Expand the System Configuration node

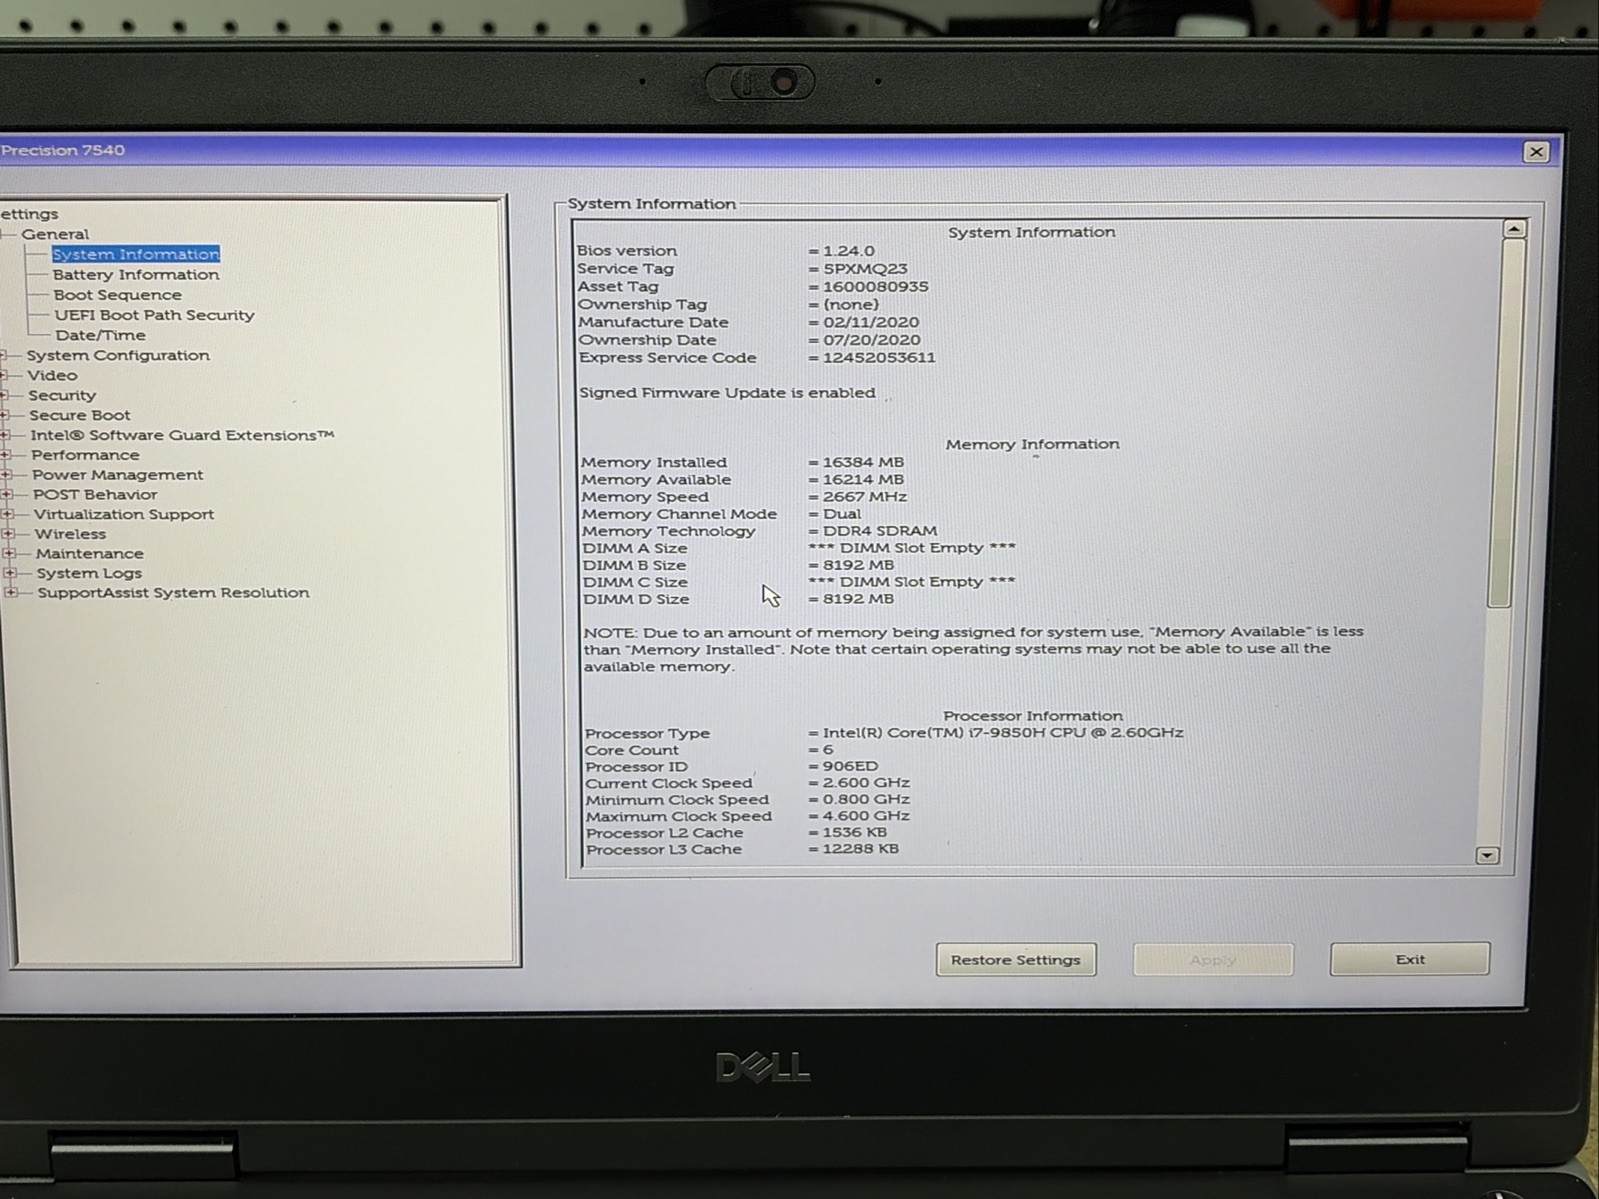coord(4,355)
